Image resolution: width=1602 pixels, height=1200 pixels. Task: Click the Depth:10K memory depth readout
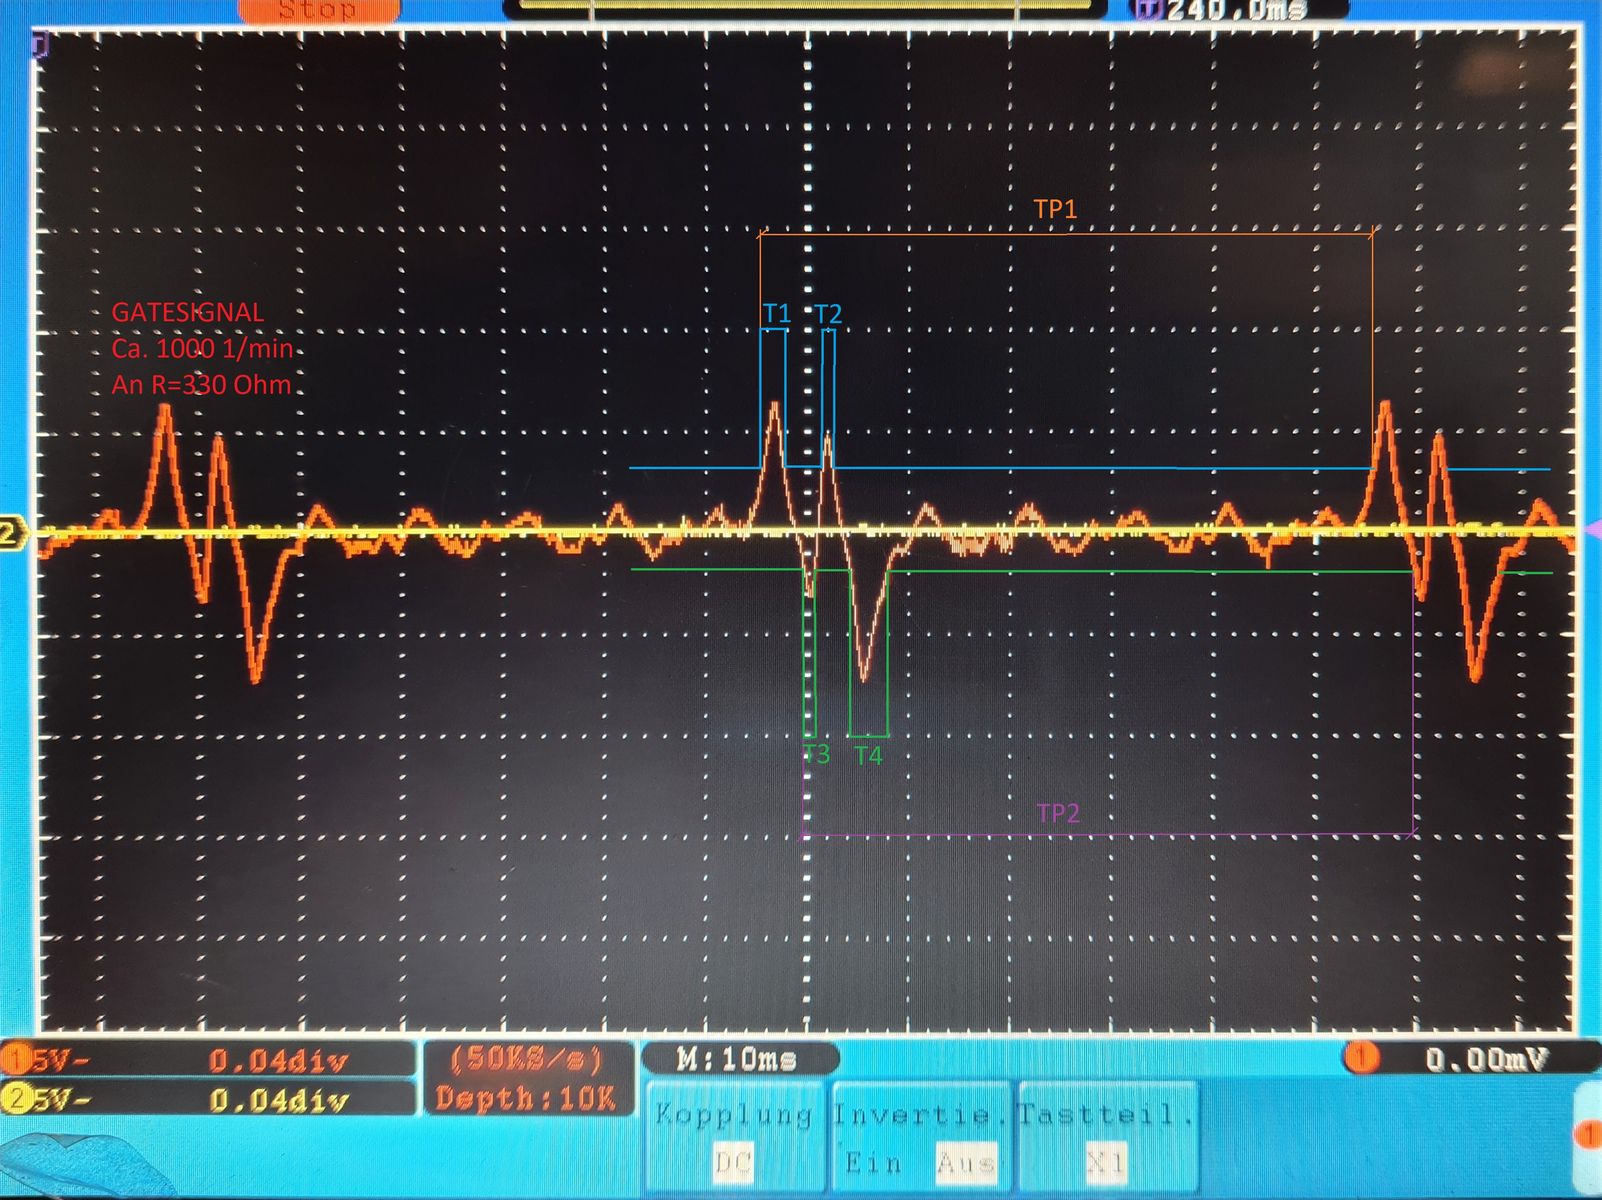527,1098
